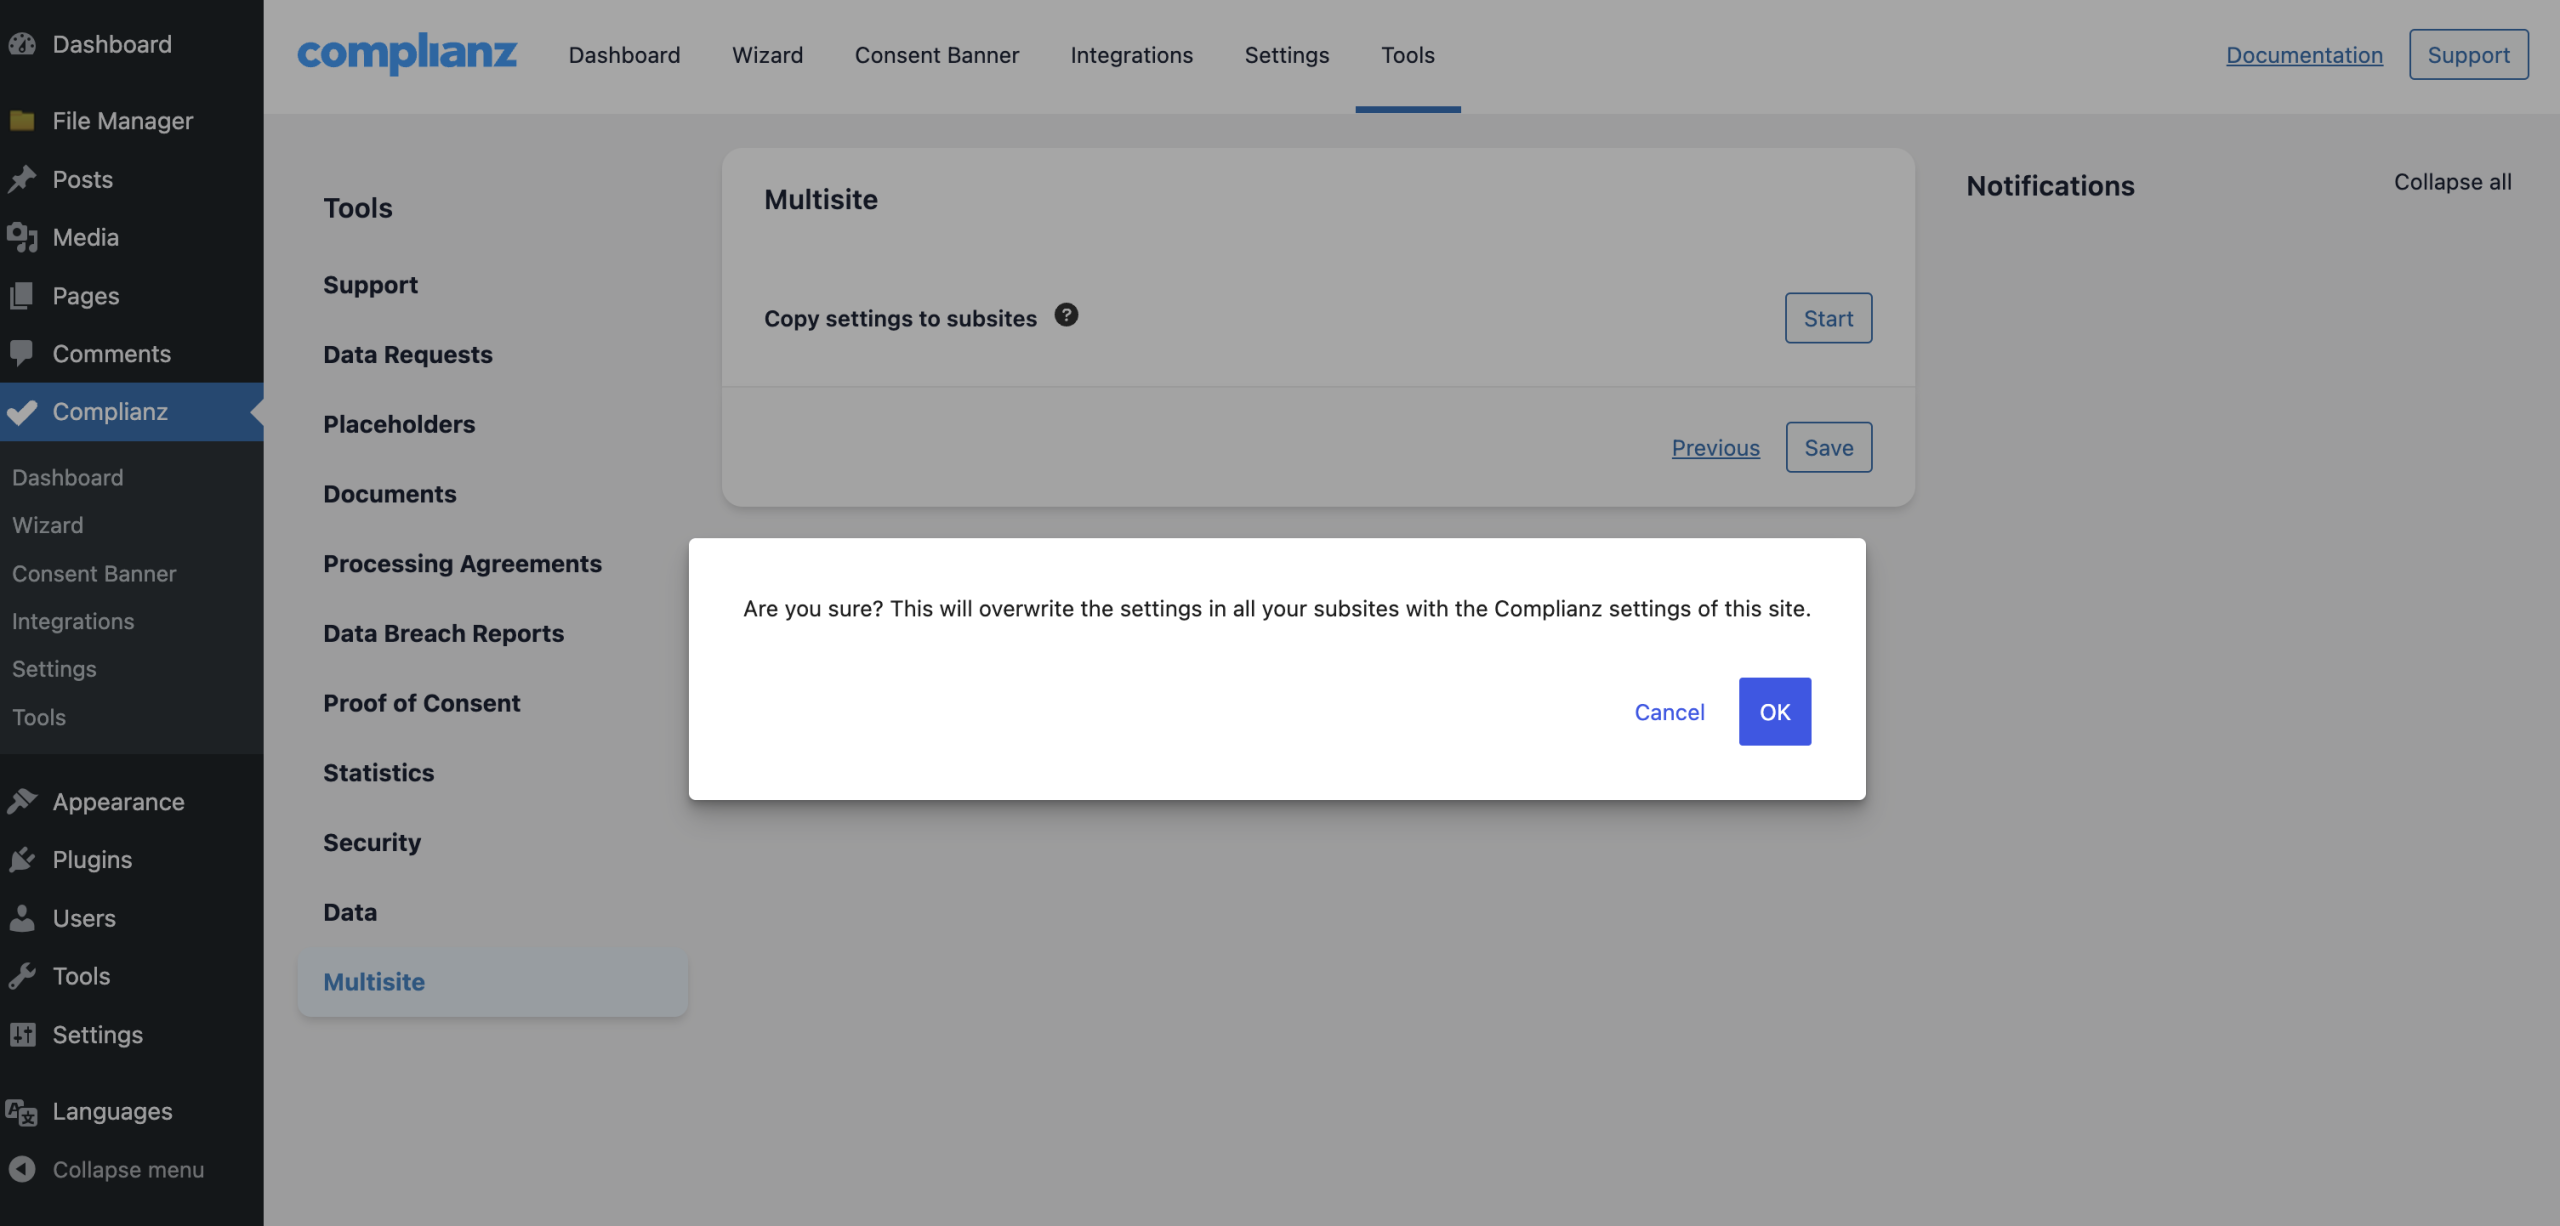This screenshot has height=1226, width=2560.
Task: Open the Wizard tab in Complianz header
Action: point(767,54)
